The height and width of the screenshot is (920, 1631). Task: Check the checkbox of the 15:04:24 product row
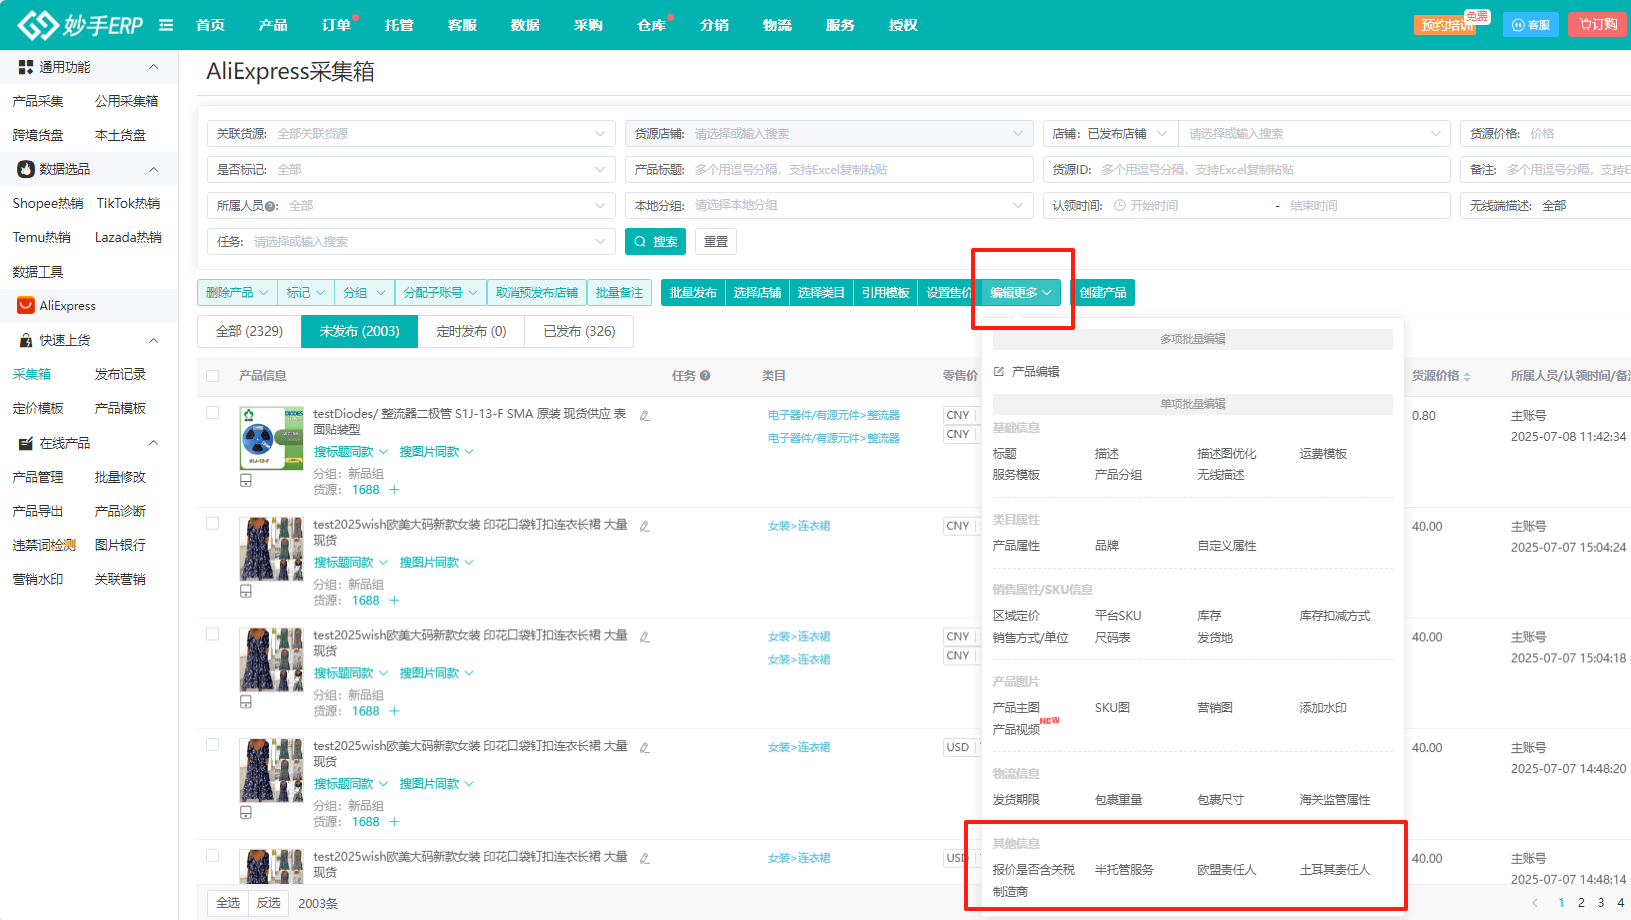(212, 523)
